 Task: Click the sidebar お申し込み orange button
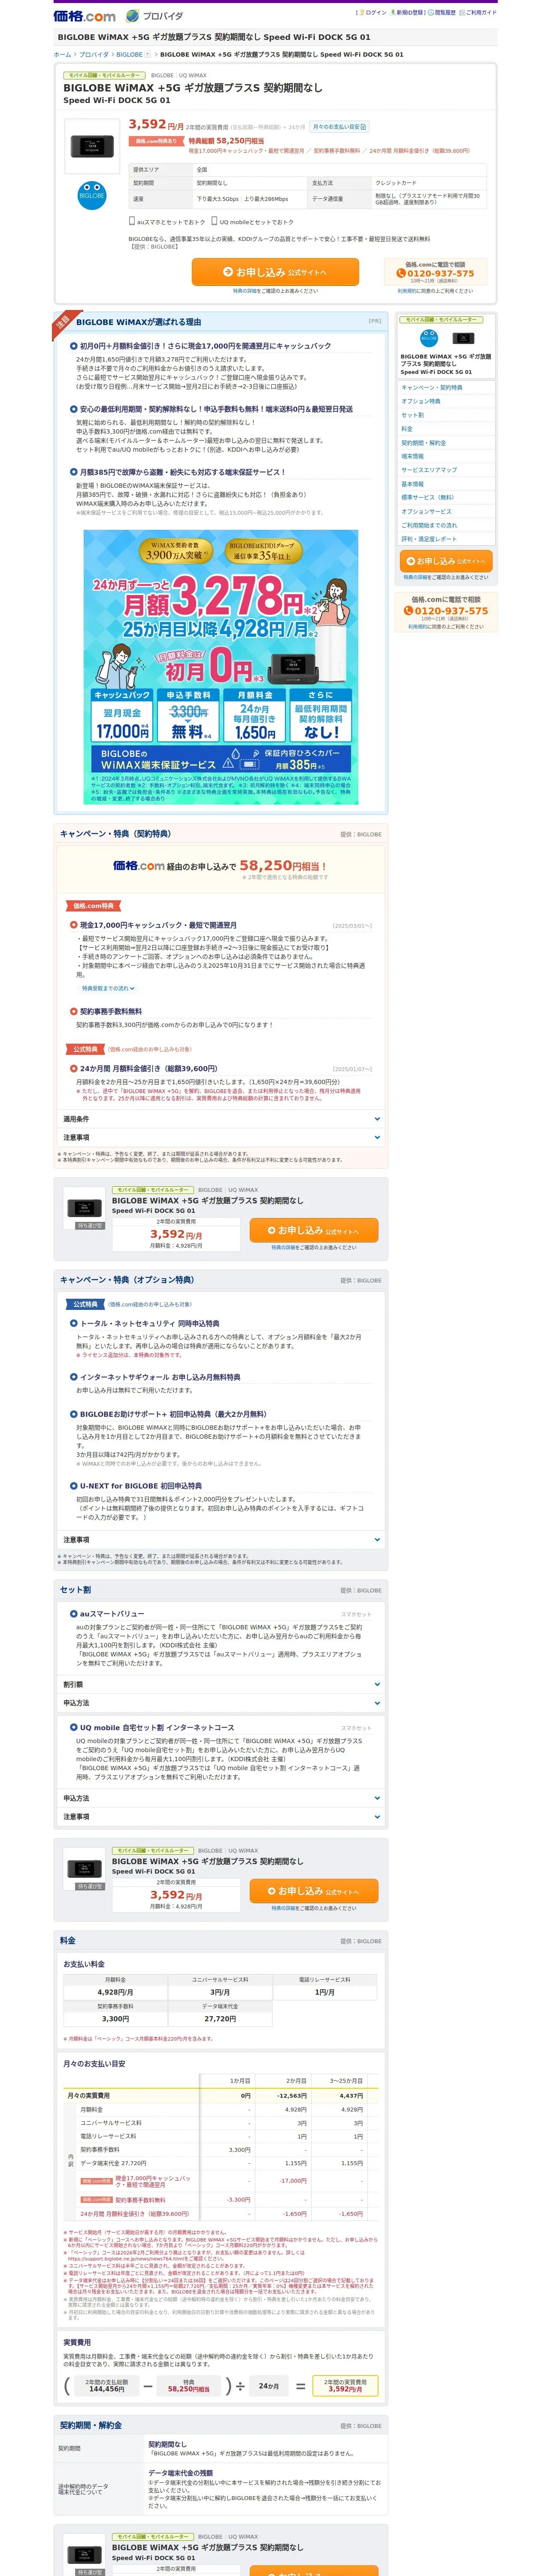pyautogui.click(x=446, y=561)
